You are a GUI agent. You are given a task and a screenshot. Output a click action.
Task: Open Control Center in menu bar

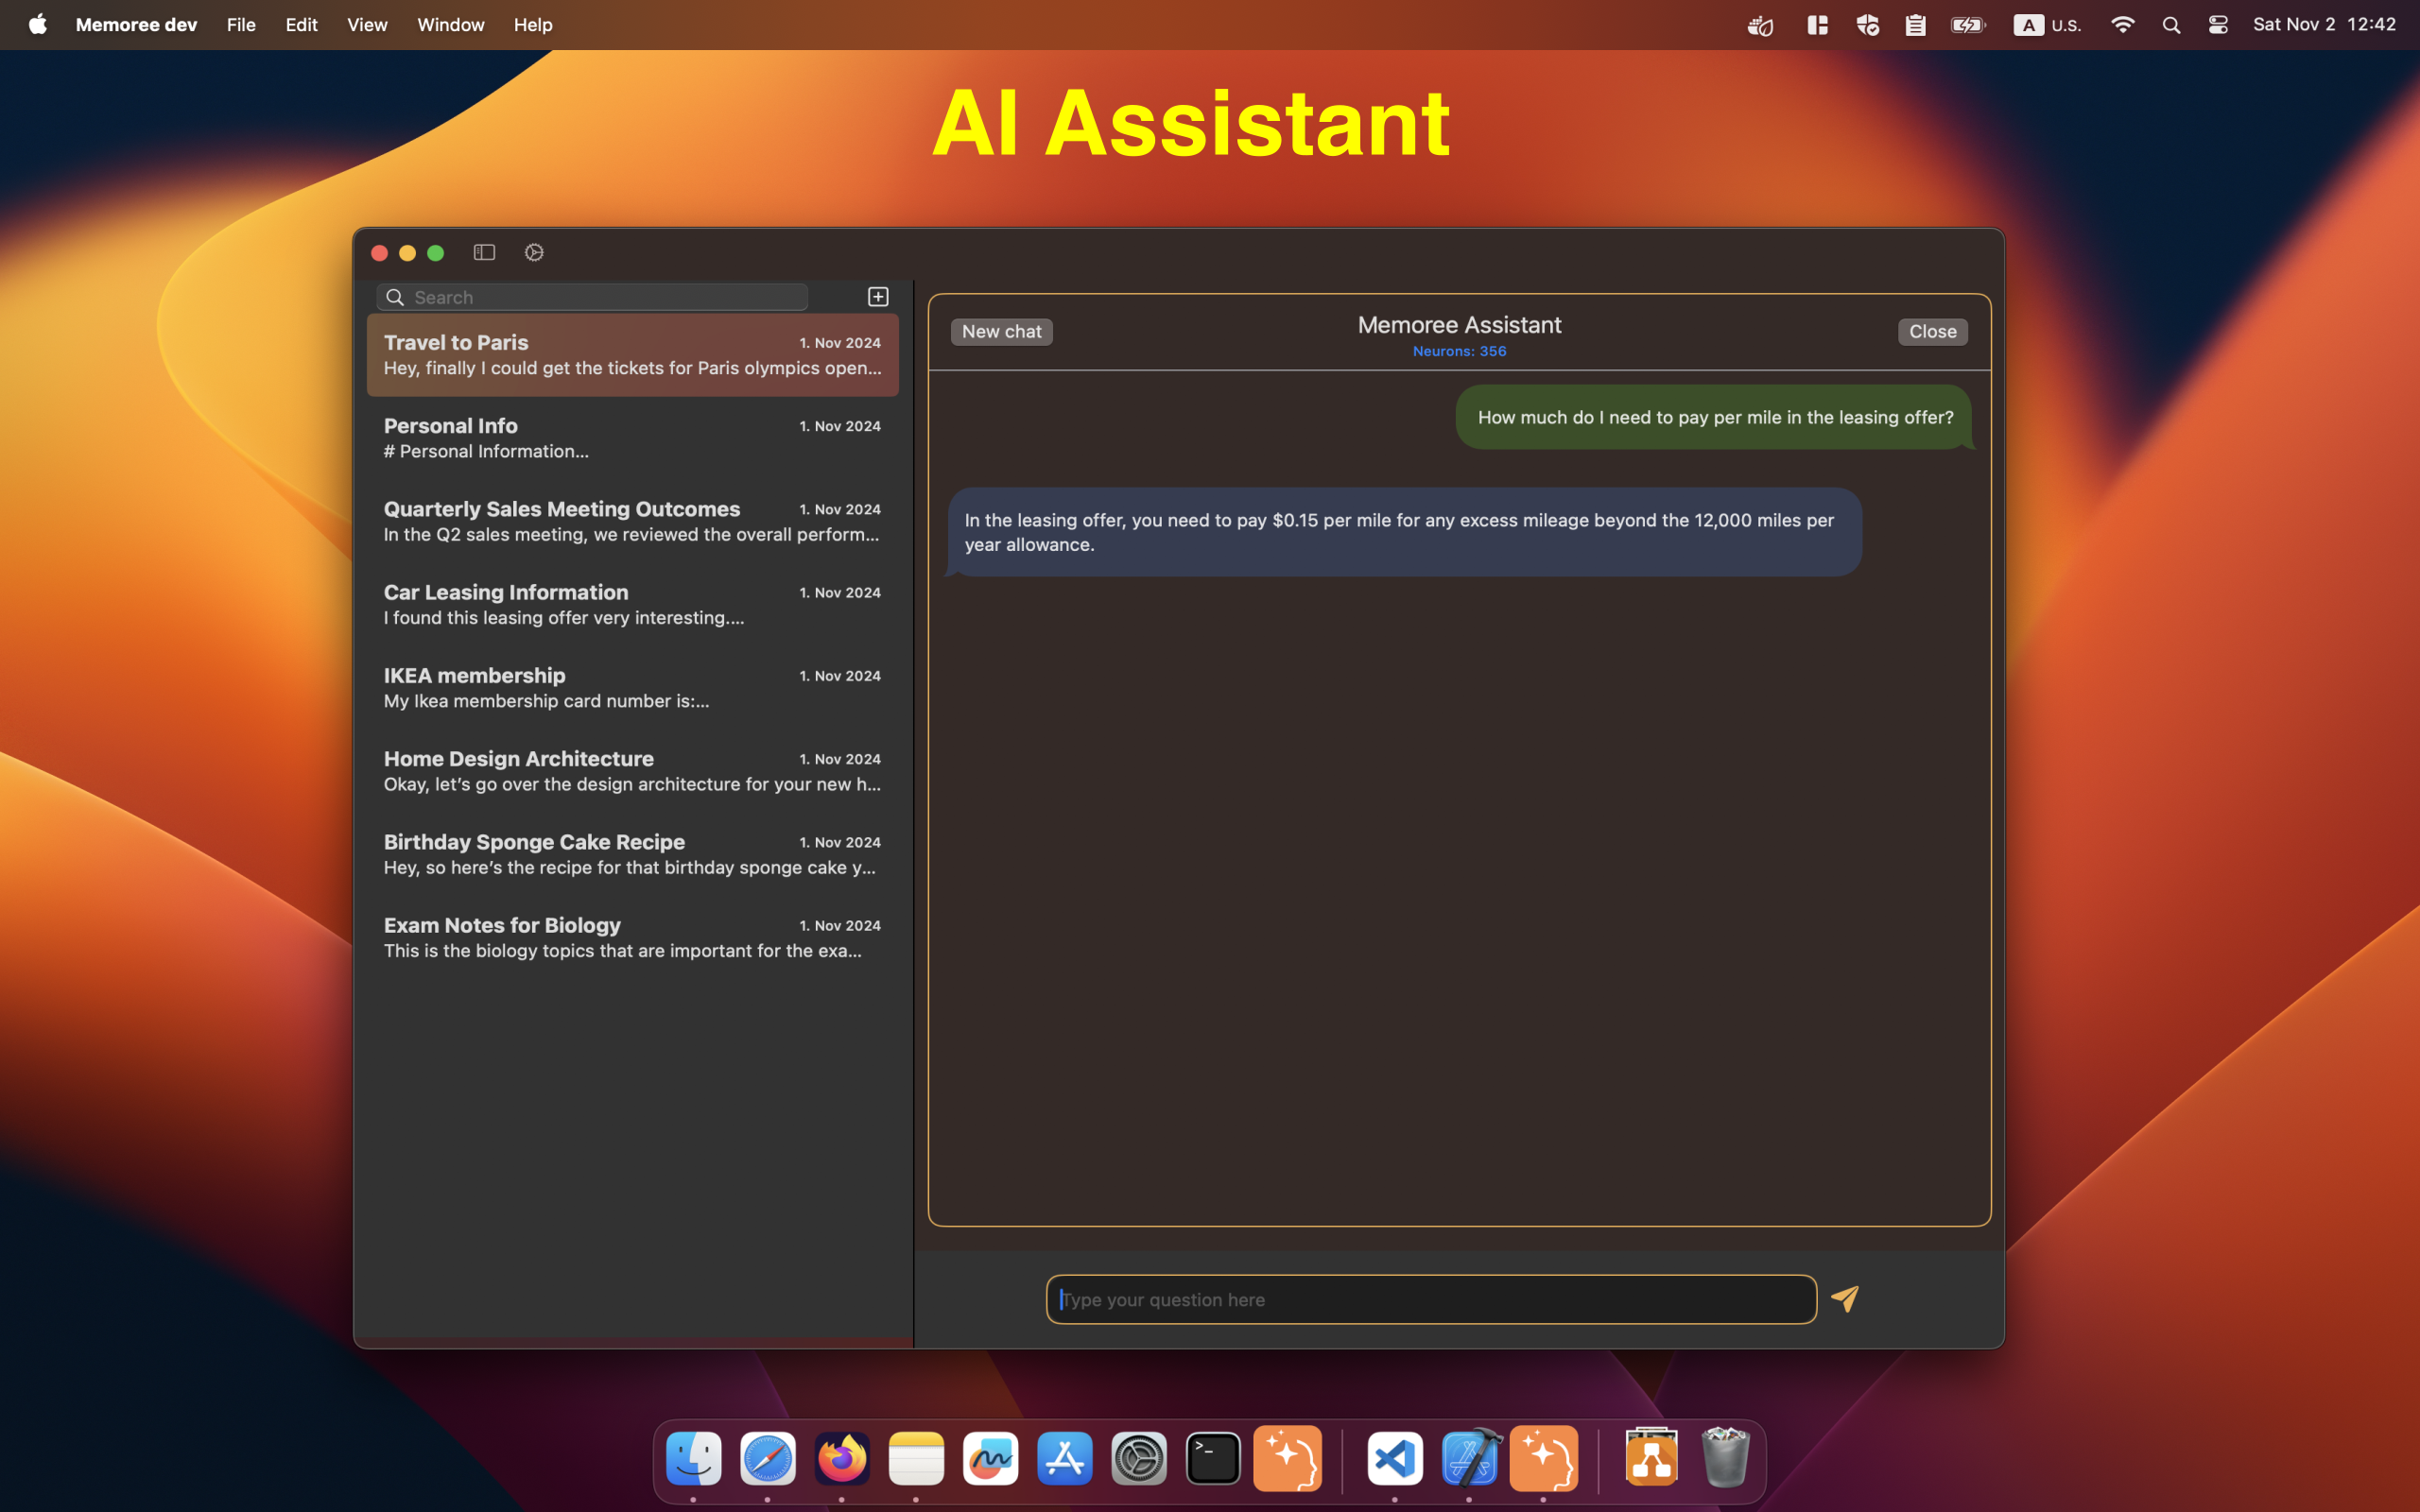click(2217, 25)
